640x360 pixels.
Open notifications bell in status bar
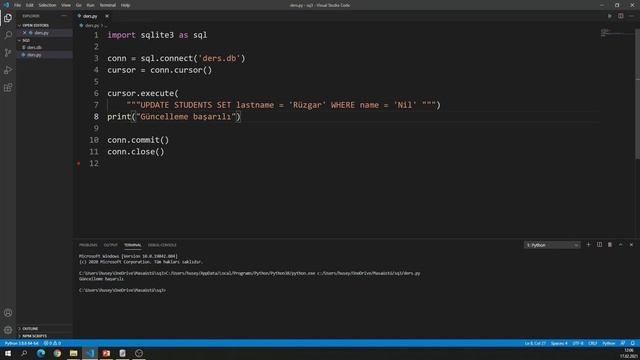pos(633,343)
